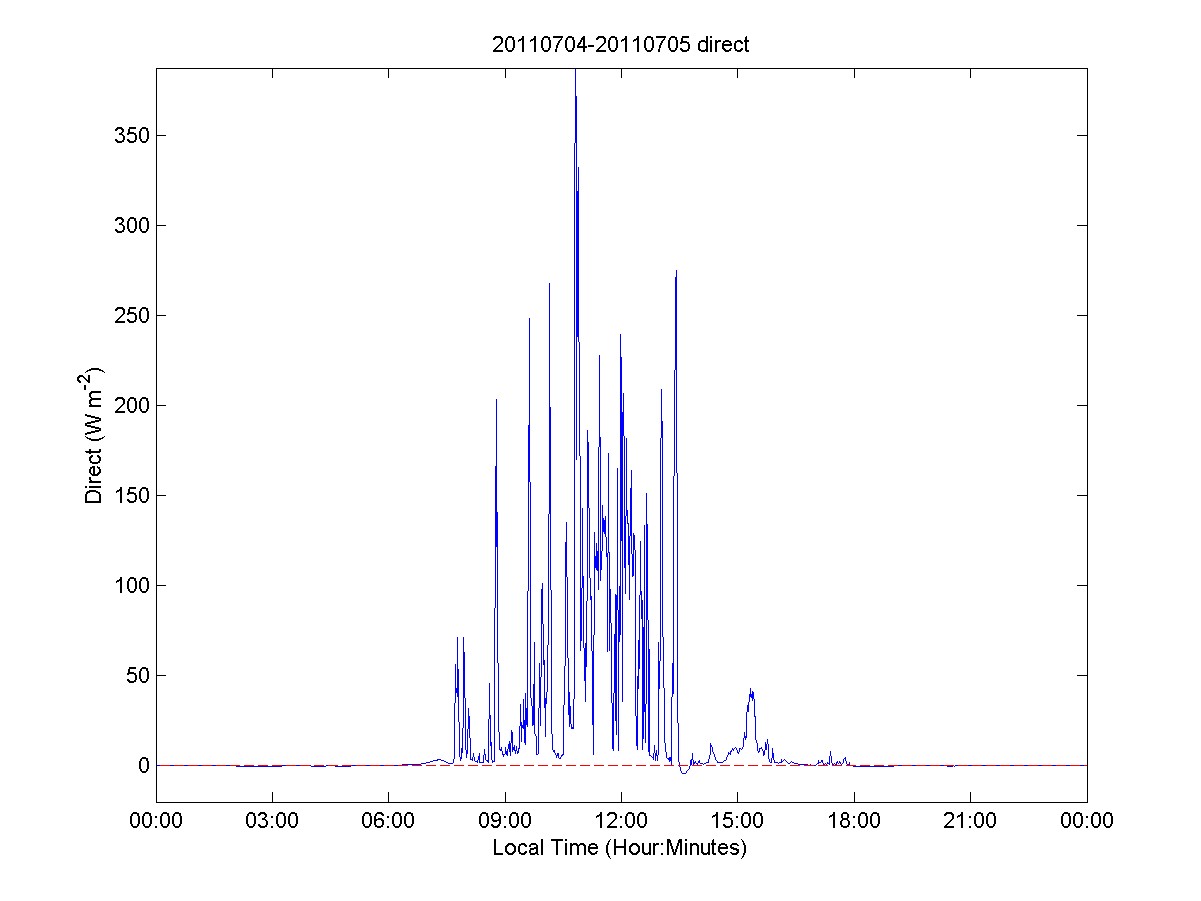Pick the 200 y-axis tick label
Viewport: 1201px width, 901px height.
(130, 405)
